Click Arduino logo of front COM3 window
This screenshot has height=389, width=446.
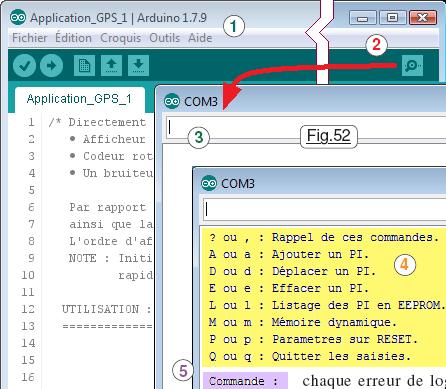[x=209, y=183]
